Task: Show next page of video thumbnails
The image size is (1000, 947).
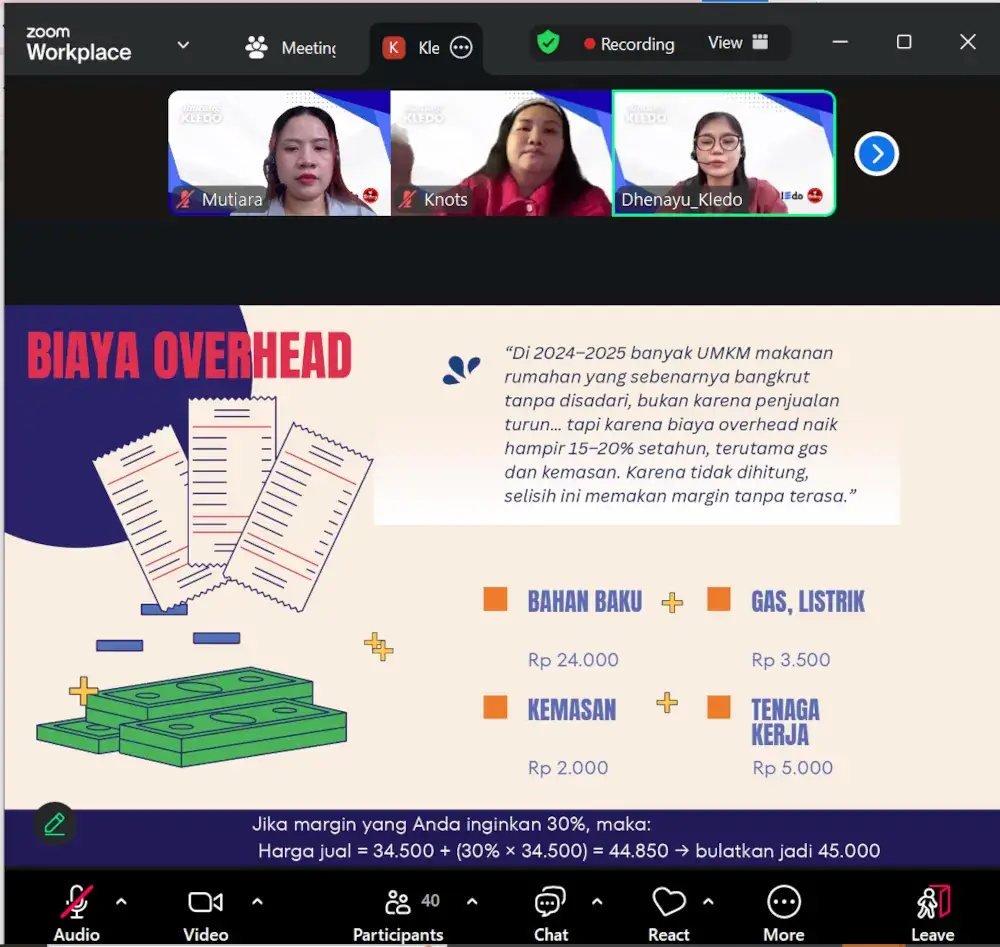Action: [876, 154]
